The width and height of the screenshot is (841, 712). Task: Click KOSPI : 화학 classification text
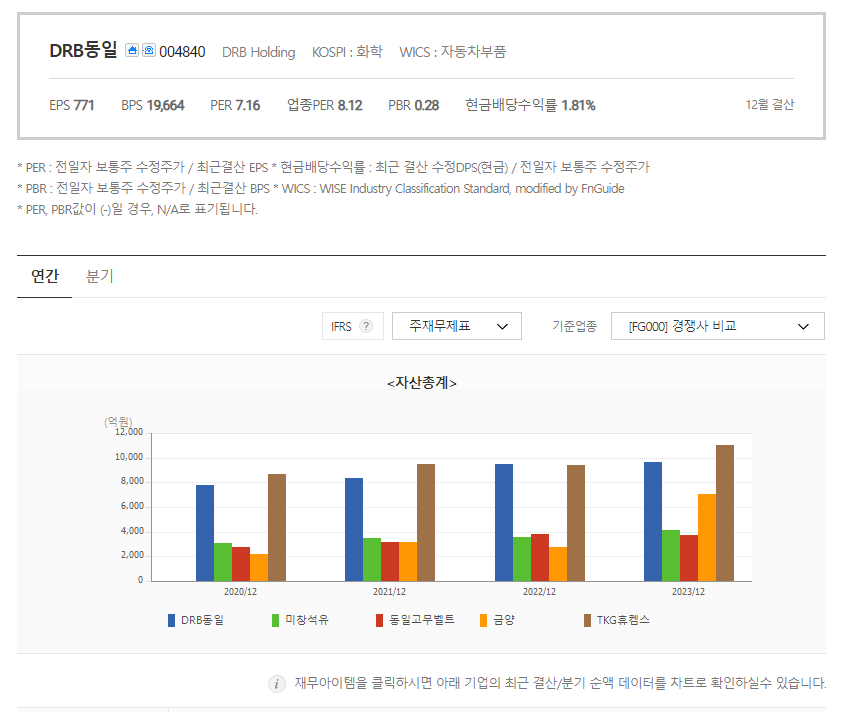pos(347,52)
